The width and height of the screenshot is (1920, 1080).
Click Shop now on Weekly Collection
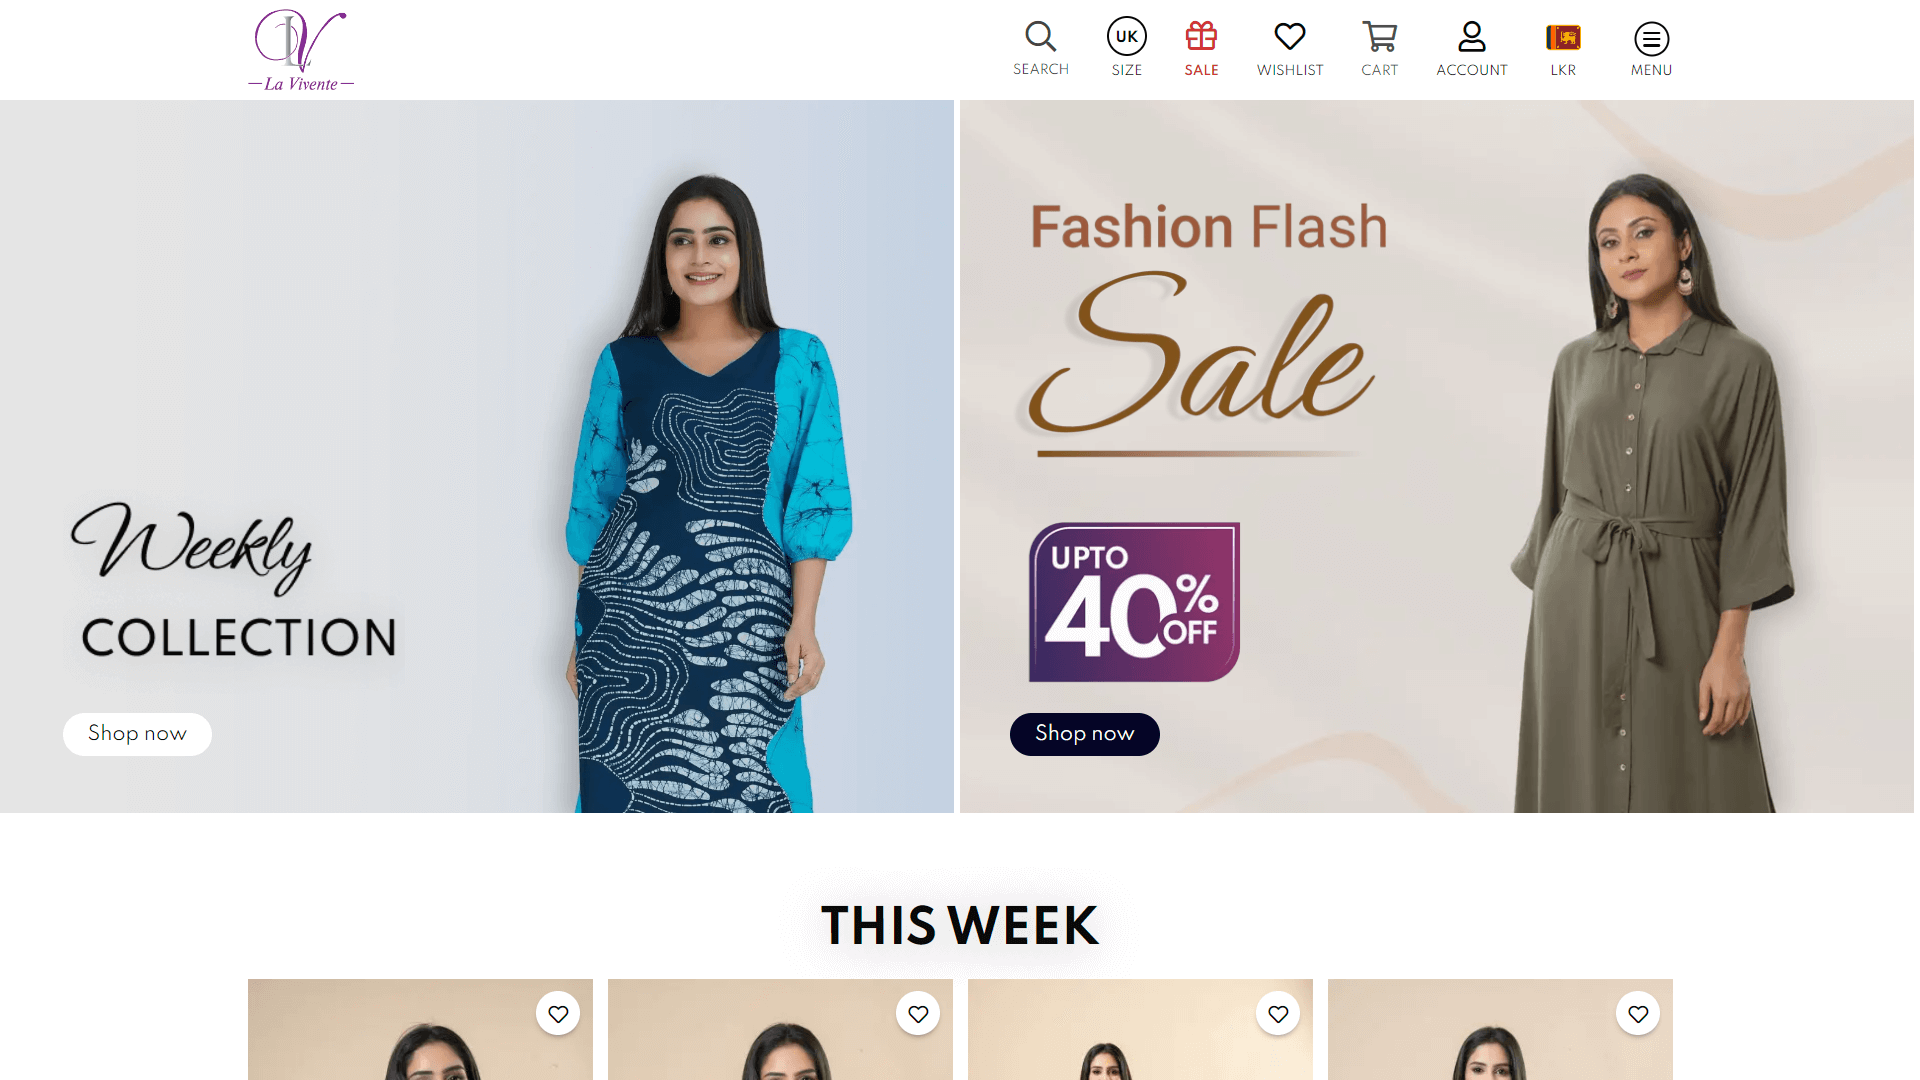pyautogui.click(x=137, y=734)
